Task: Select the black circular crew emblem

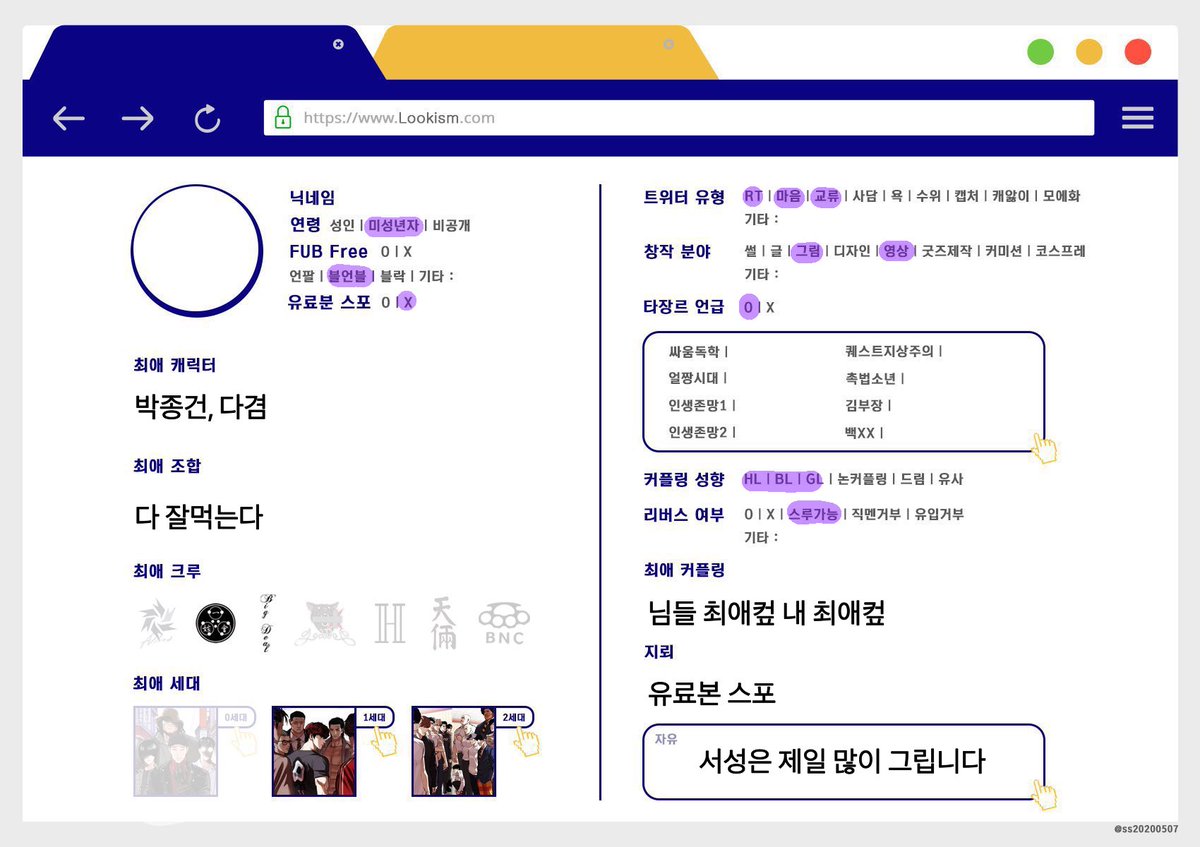Action: (215, 624)
